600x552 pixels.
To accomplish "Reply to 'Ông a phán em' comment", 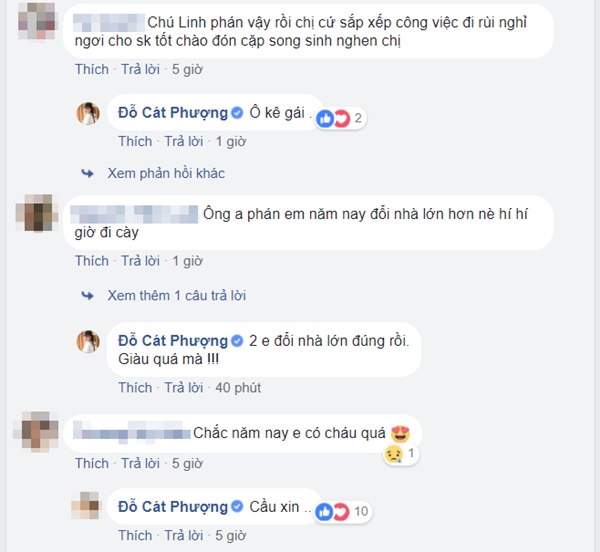I will [140, 261].
